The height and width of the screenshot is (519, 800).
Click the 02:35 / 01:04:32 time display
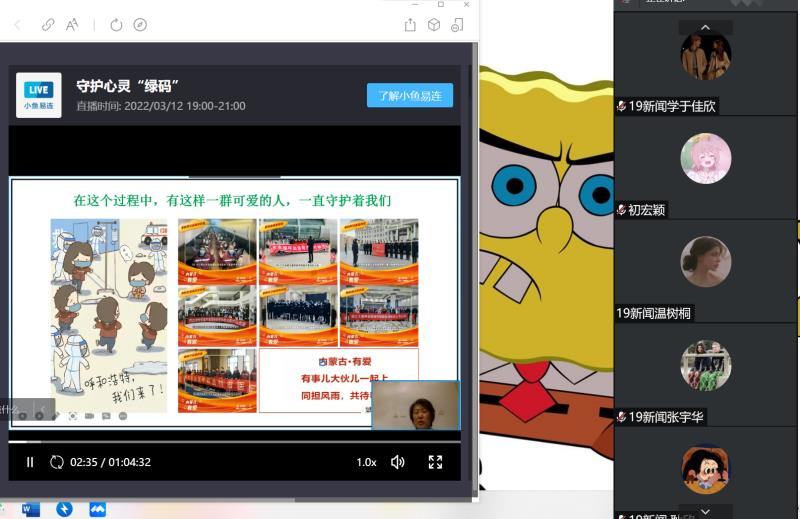coord(110,462)
